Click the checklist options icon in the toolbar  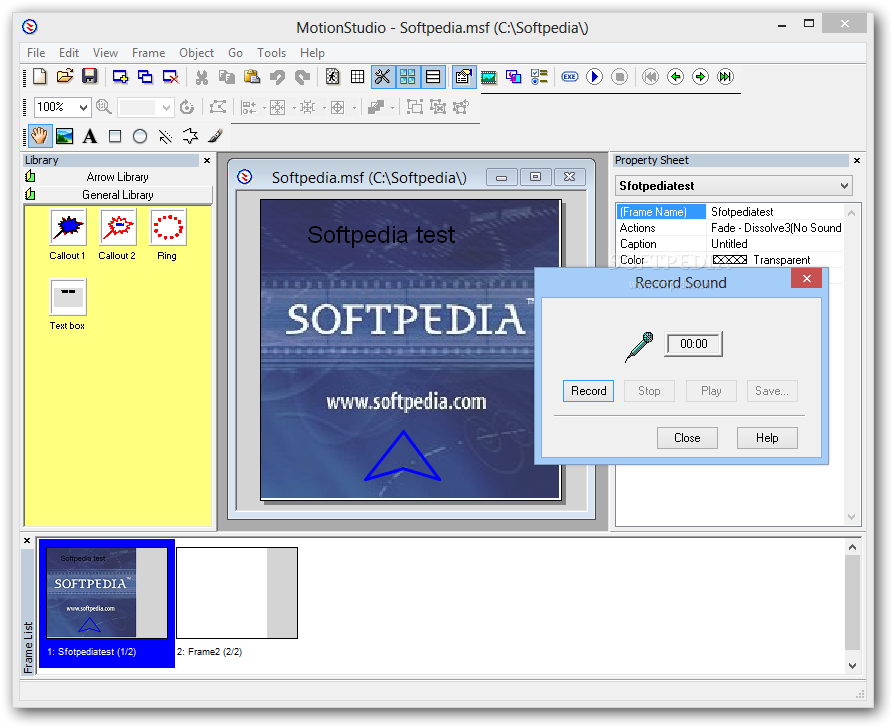539,76
